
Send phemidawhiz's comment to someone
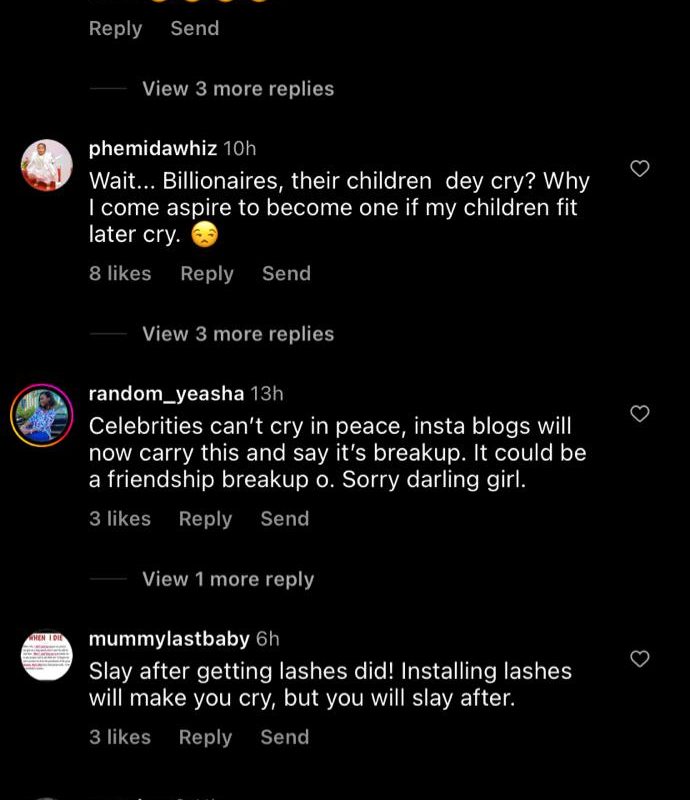click(x=286, y=273)
